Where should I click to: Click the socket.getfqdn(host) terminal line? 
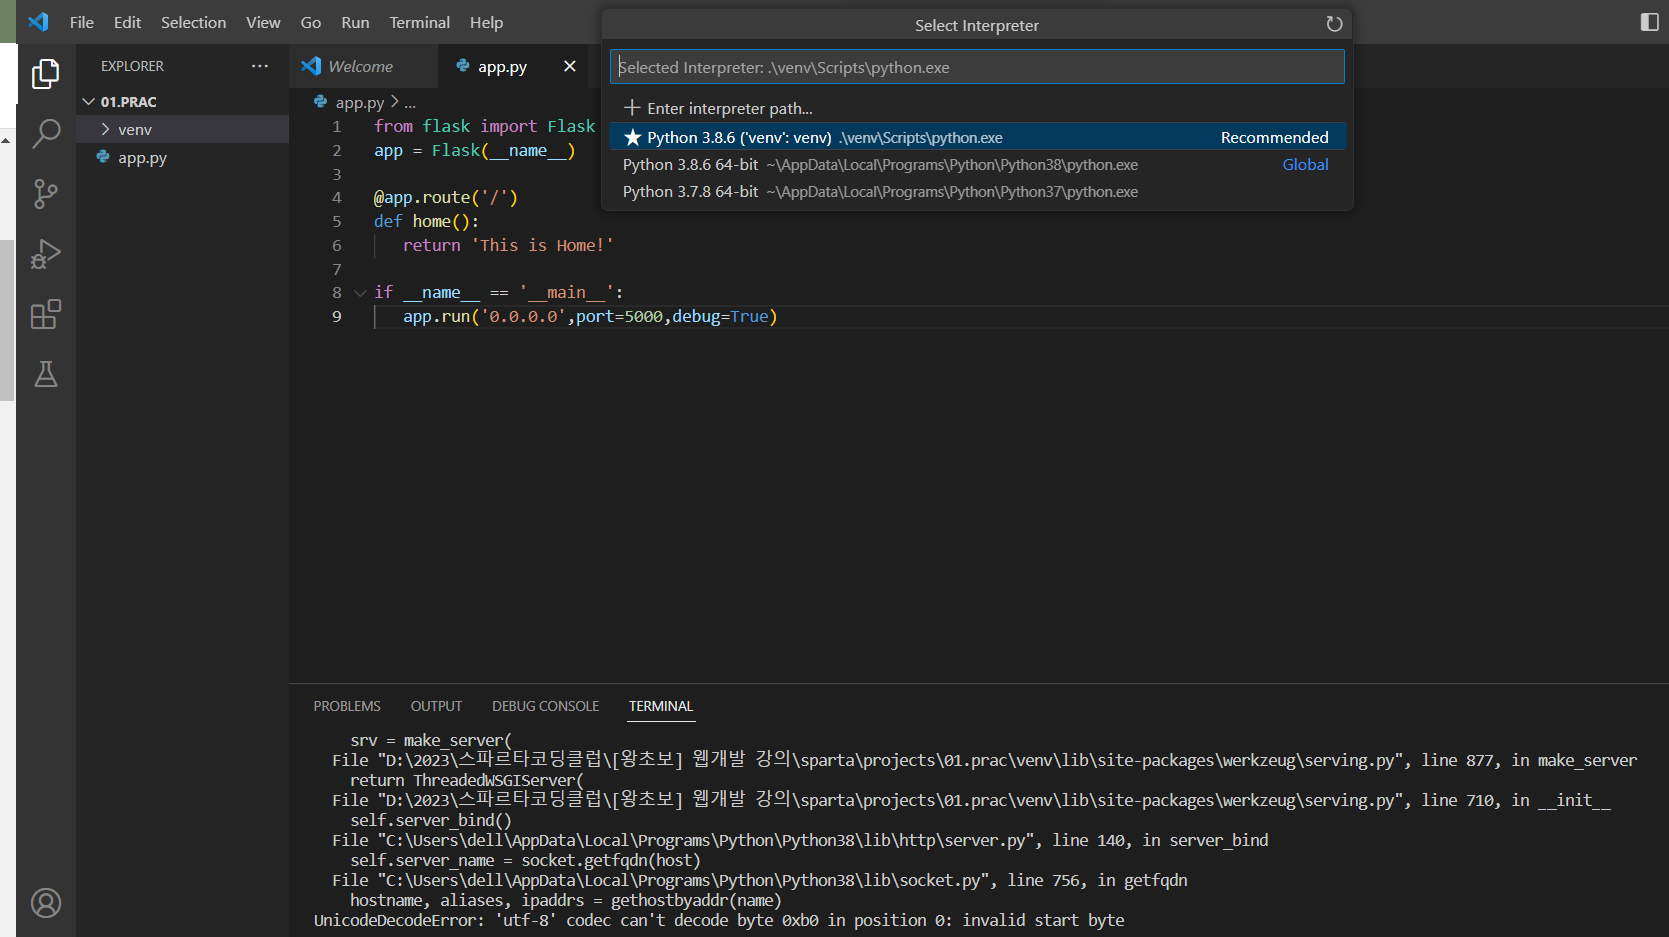525,860
